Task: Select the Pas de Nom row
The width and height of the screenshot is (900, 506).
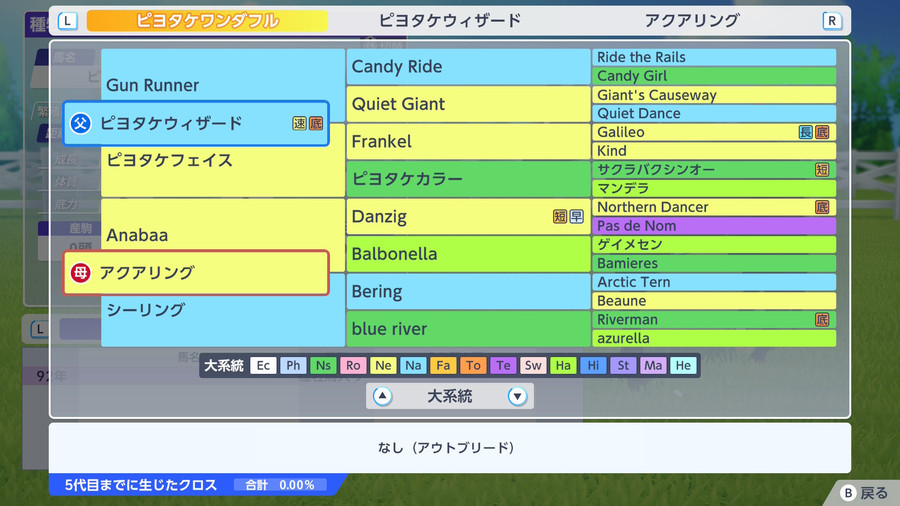Action: click(714, 226)
